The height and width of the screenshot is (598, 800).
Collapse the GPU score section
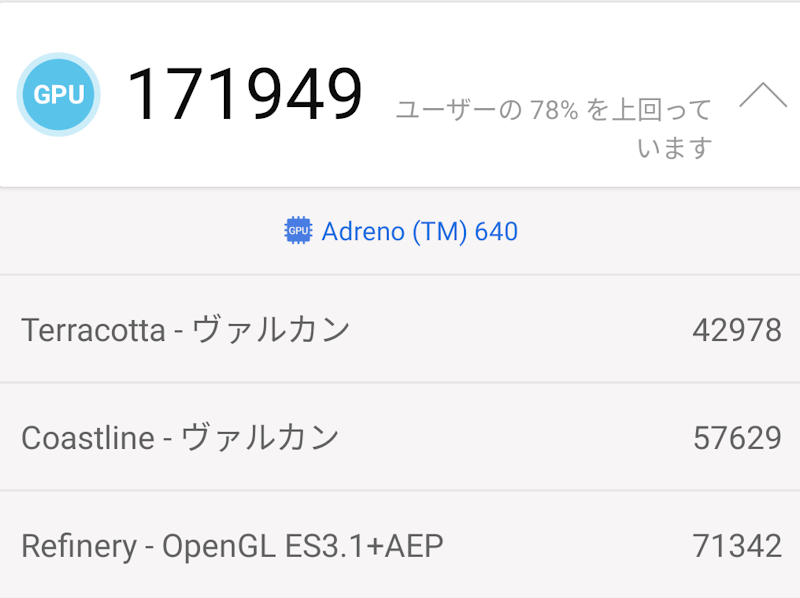763,96
